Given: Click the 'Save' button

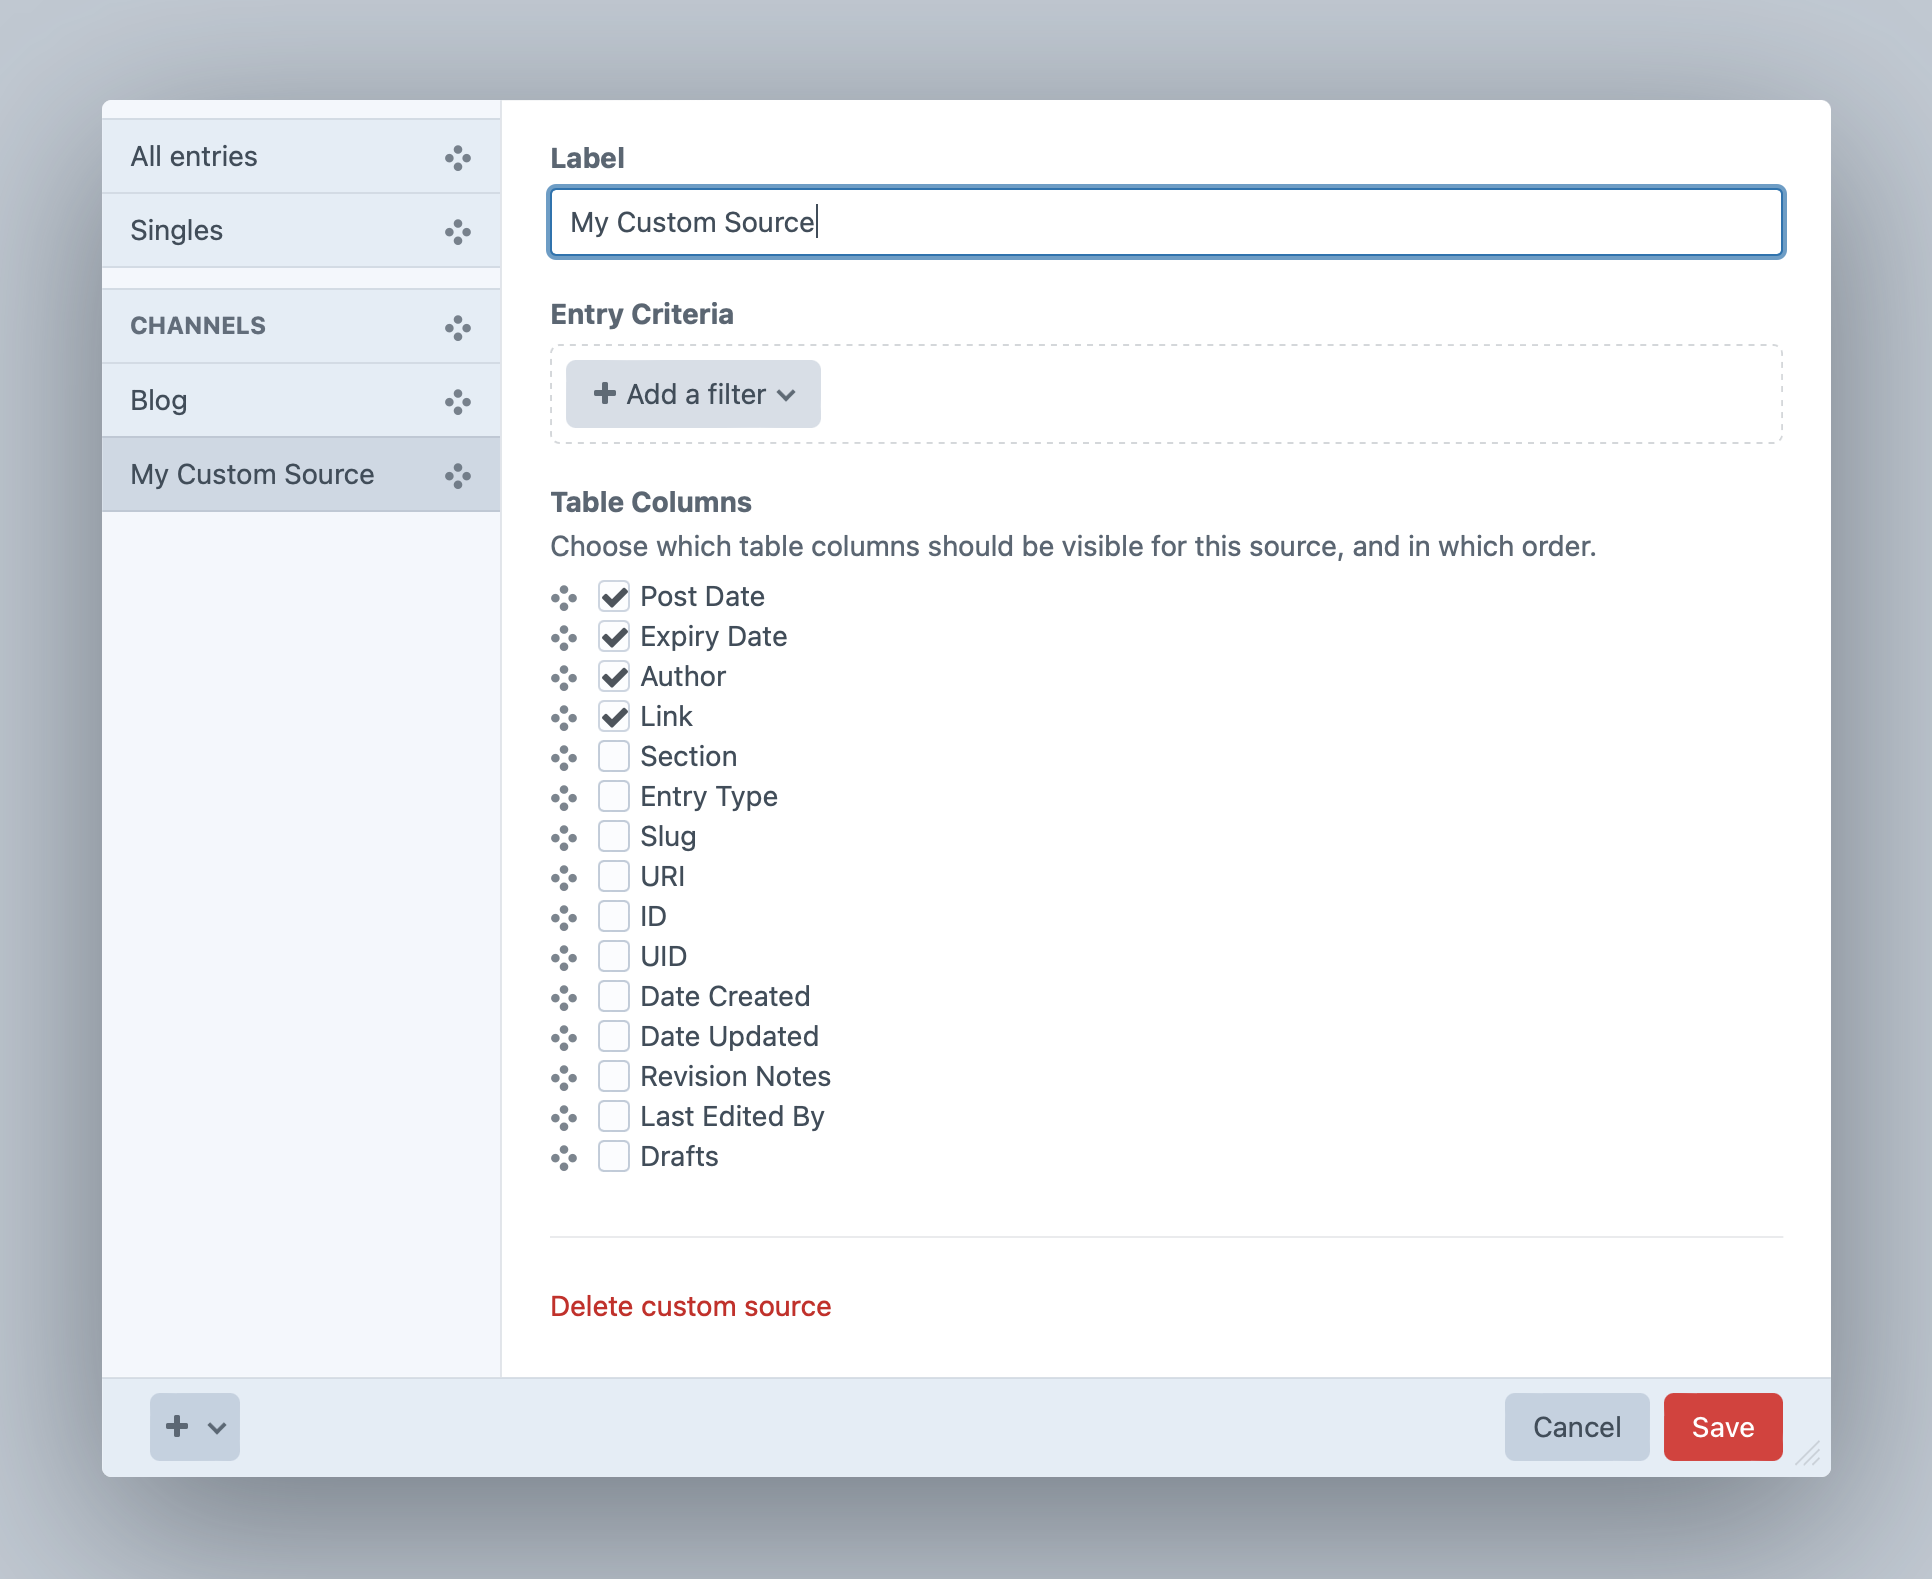Looking at the screenshot, I should (x=1723, y=1427).
